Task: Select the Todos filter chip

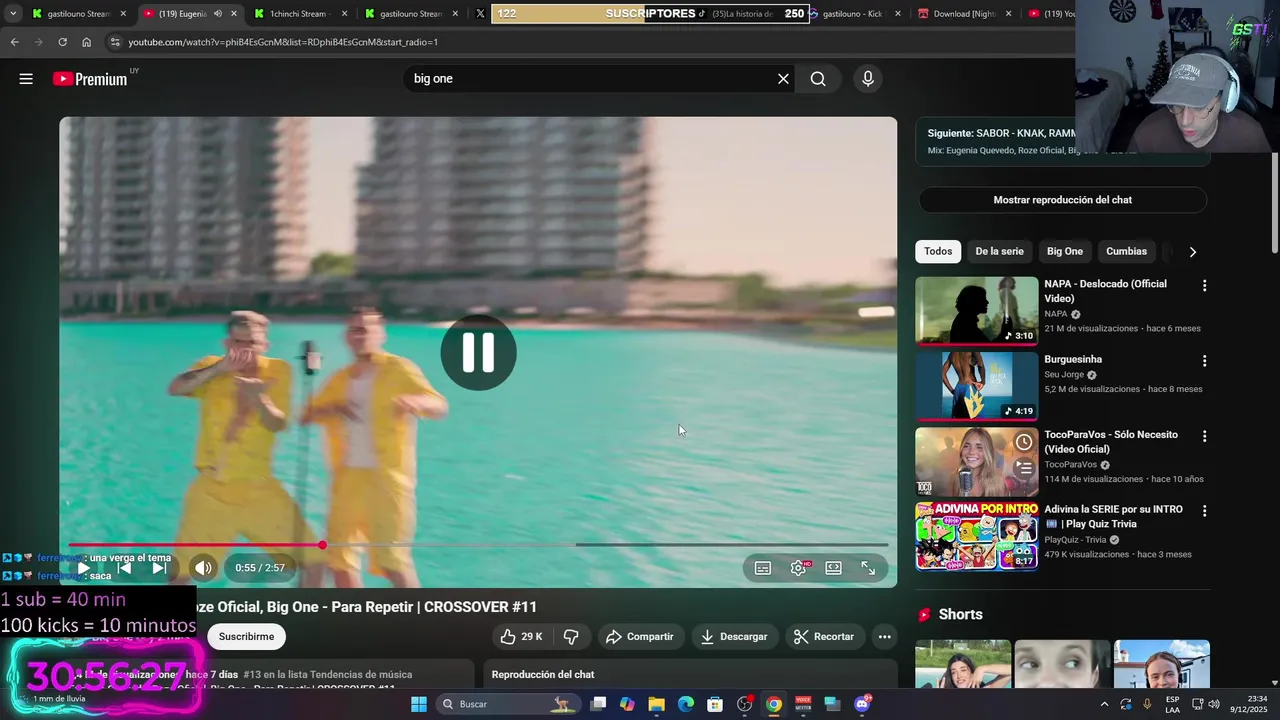Action: click(938, 251)
